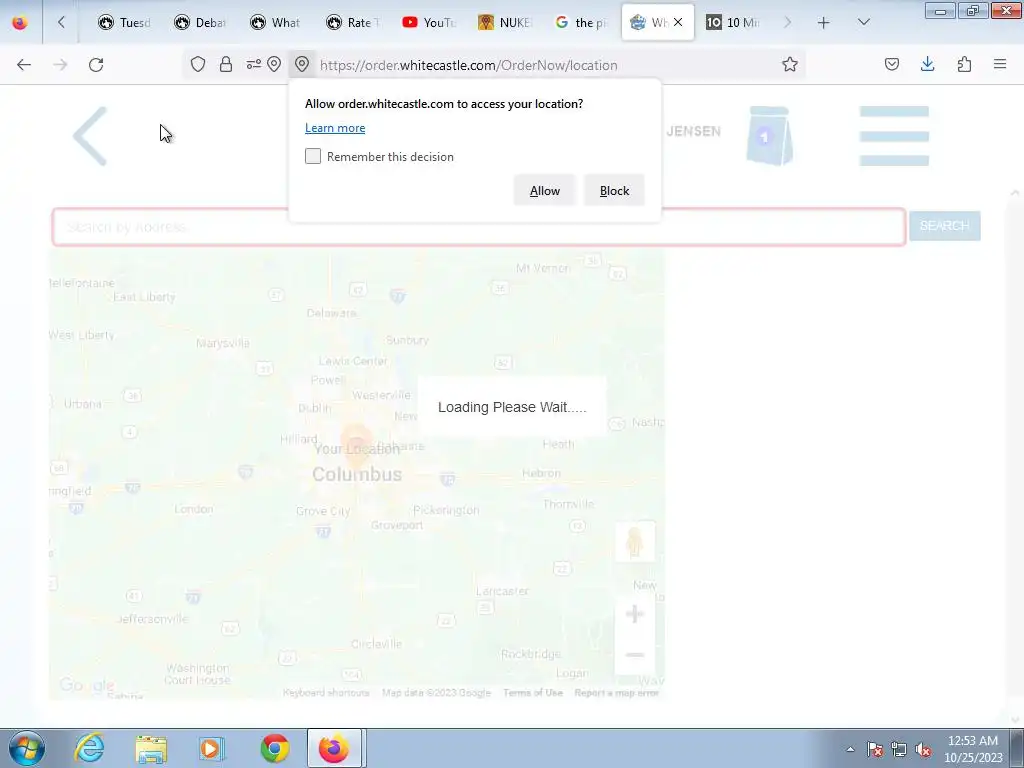Show site security padlock info
This screenshot has height=768, width=1024.
(x=226, y=64)
